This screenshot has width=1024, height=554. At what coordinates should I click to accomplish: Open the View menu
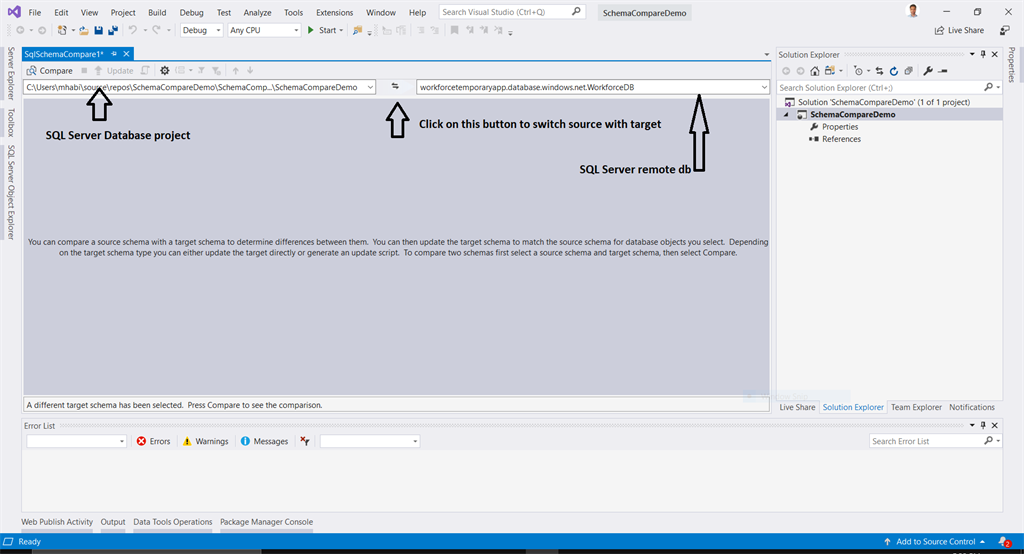coord(89,12)
